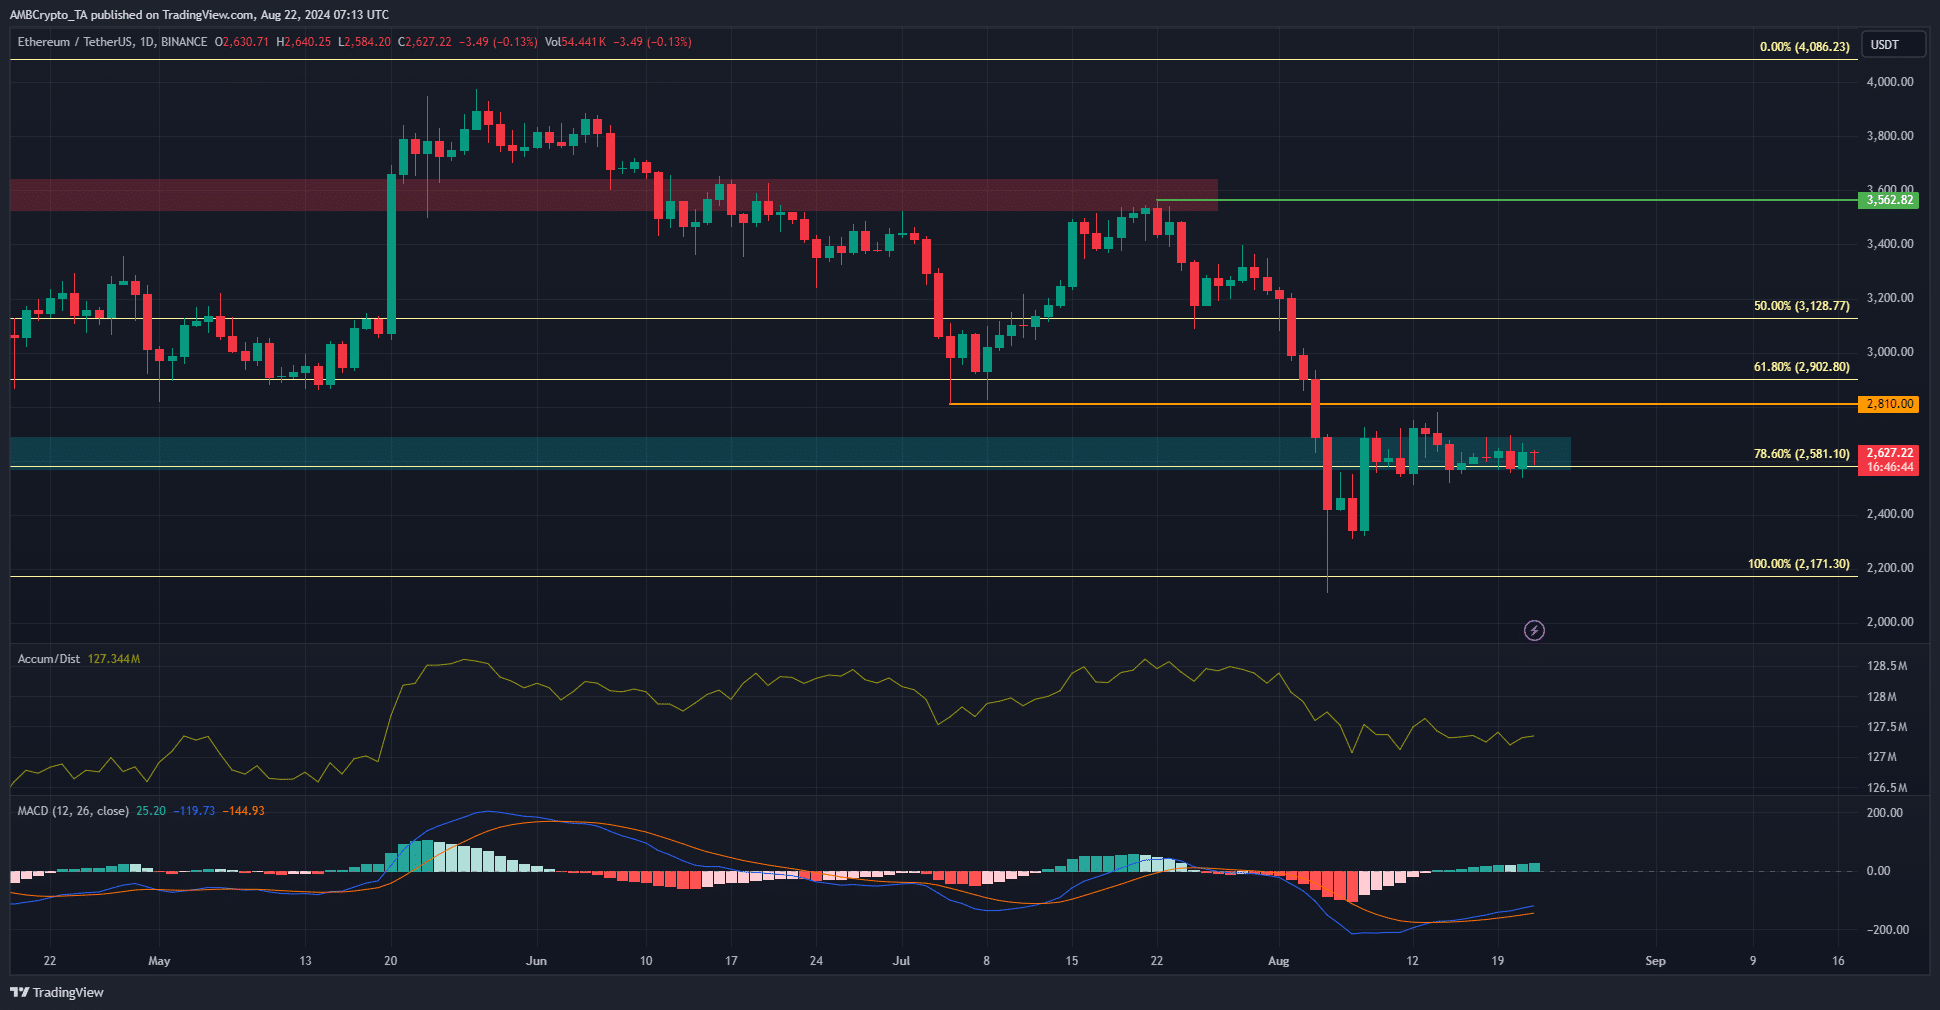The width and height of the screenshot is (1940, 1010).
Task: Select the MACD (12, 26, close) label
Action: point(73,811)
